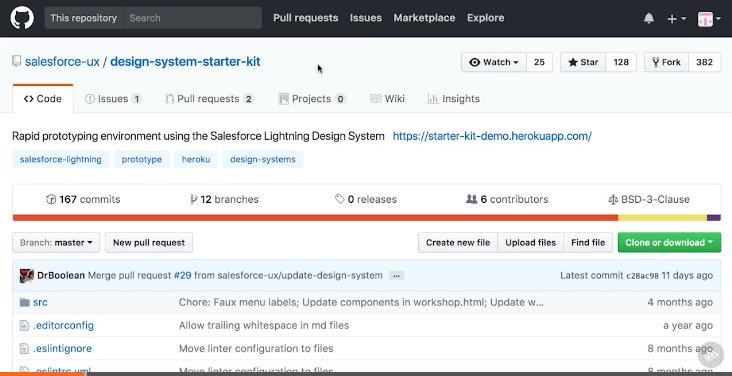The image size is (732, 376).
Task: Click the This repository search scope label
Action: click(x=84, y=18)
